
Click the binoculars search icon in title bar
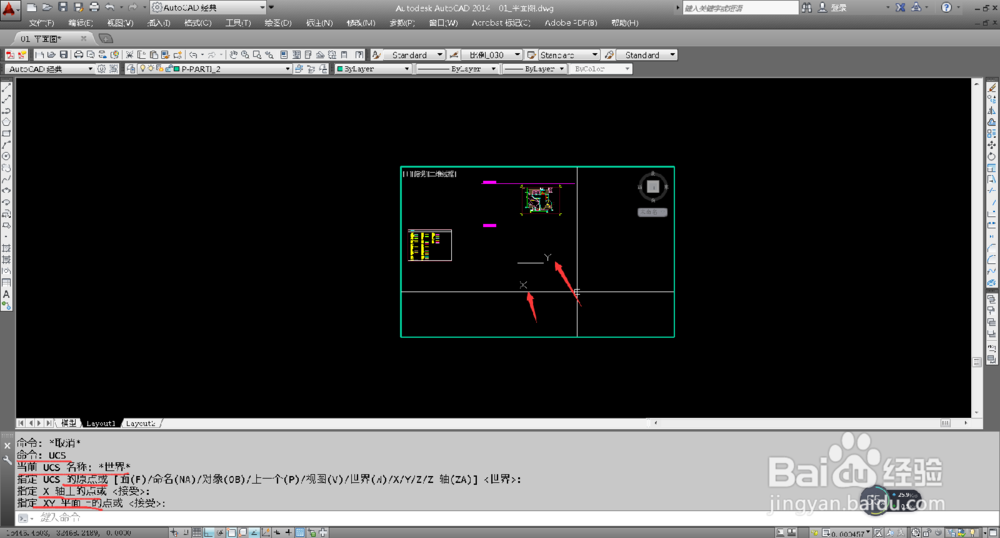pos(807,8)
